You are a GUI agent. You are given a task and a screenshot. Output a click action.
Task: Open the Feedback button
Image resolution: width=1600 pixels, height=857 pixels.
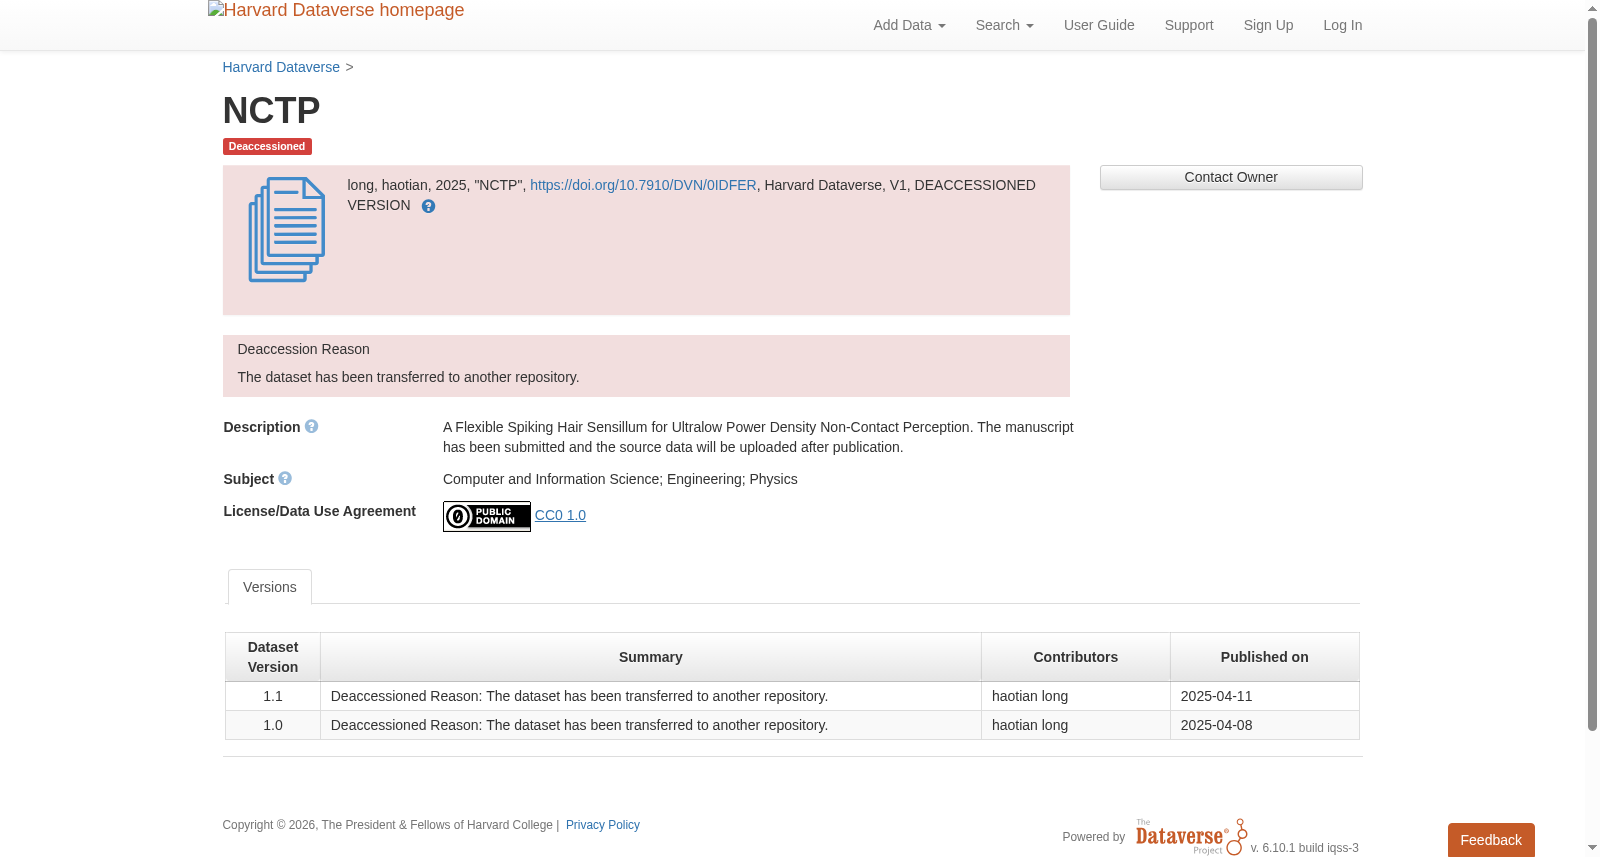tap(1491, 840)
